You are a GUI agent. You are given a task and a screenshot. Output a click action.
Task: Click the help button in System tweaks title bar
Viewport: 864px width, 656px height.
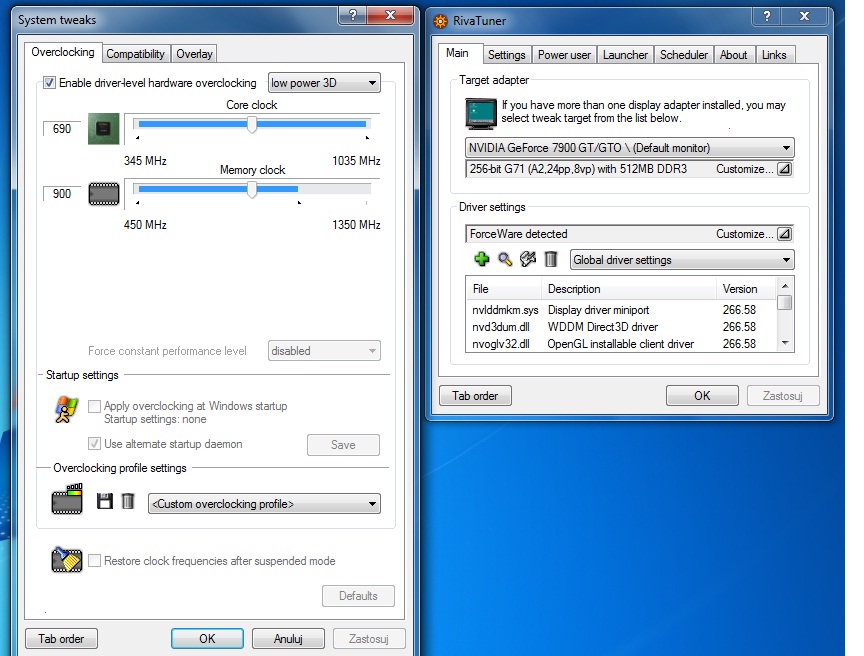click(x=353, y=15)
